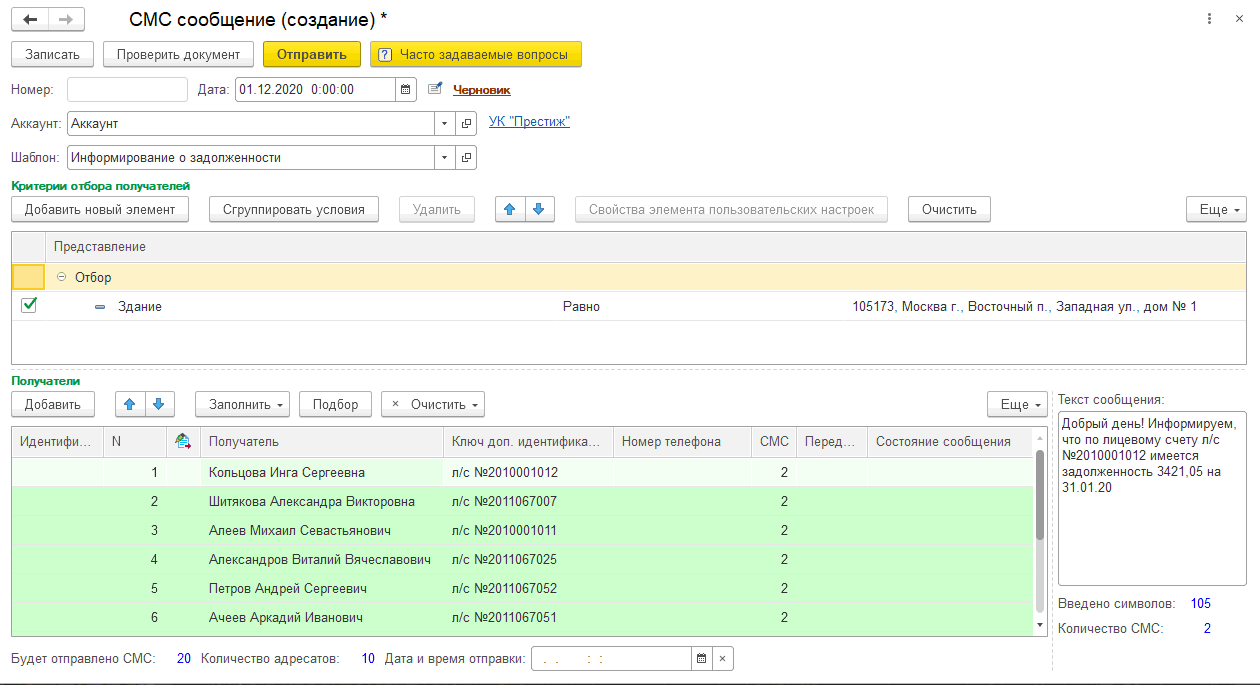Open the Еще menu for recipients

pyautogui.click(x=1017, y=404)
